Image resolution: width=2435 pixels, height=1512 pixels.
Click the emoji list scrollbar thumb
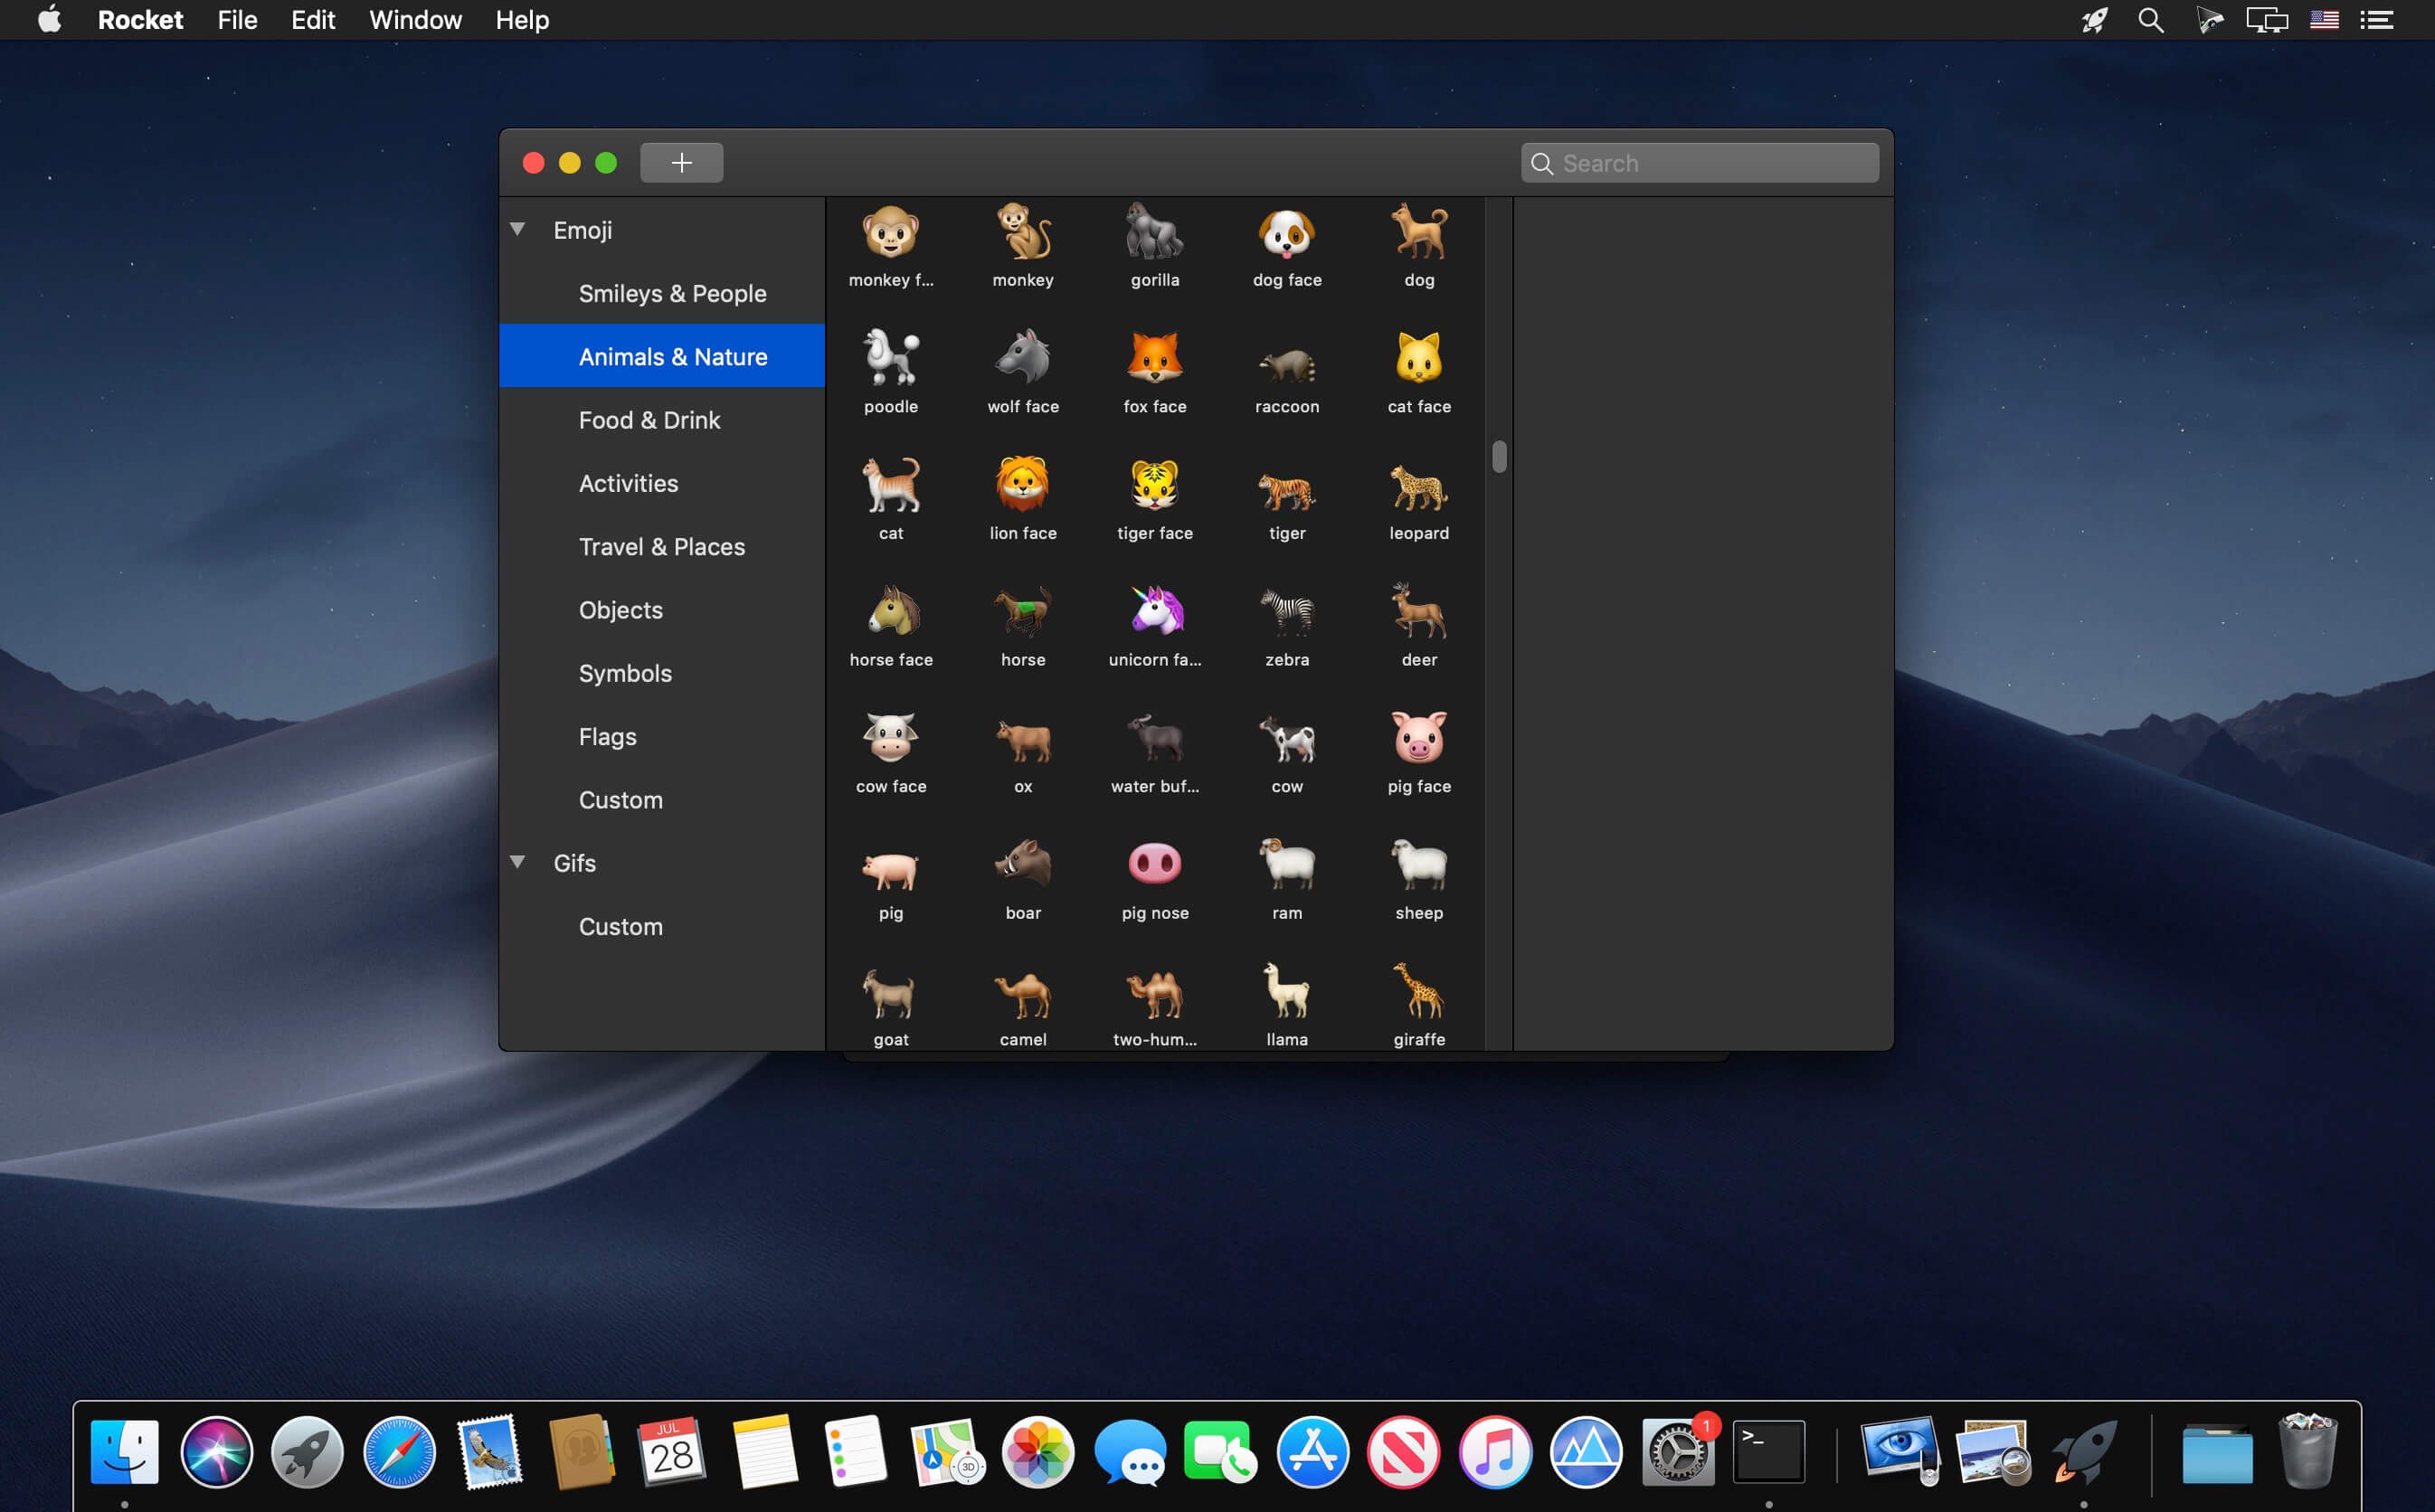click(x=1498, y=457)
